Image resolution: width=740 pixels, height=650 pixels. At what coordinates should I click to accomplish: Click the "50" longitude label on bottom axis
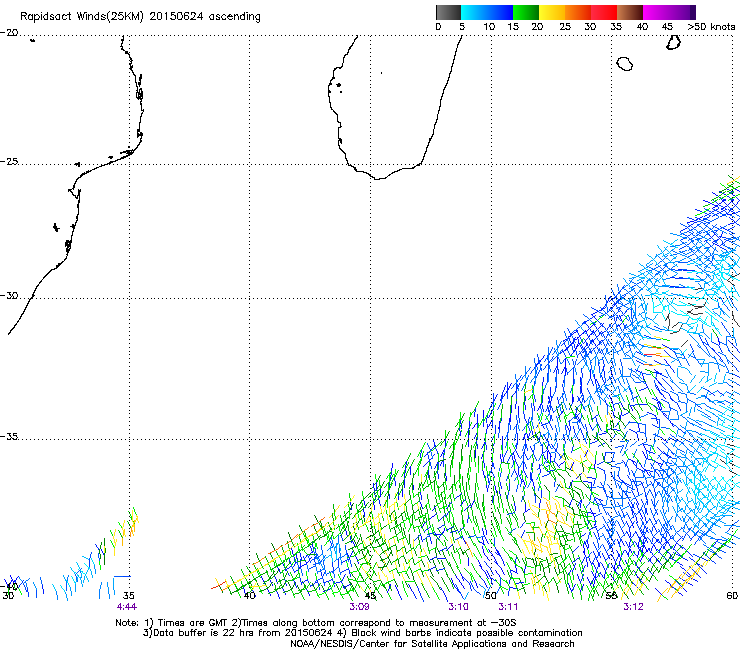pyautogui.click(x=491, y=596)
